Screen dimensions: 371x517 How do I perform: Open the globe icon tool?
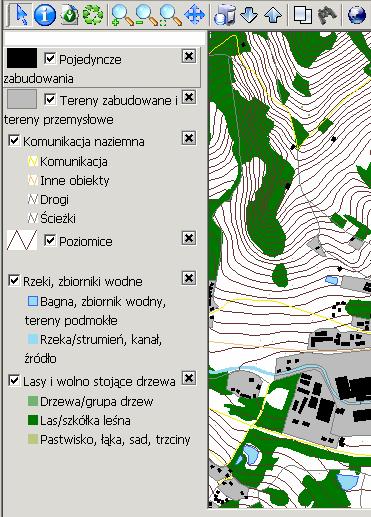tap(357, 15)
